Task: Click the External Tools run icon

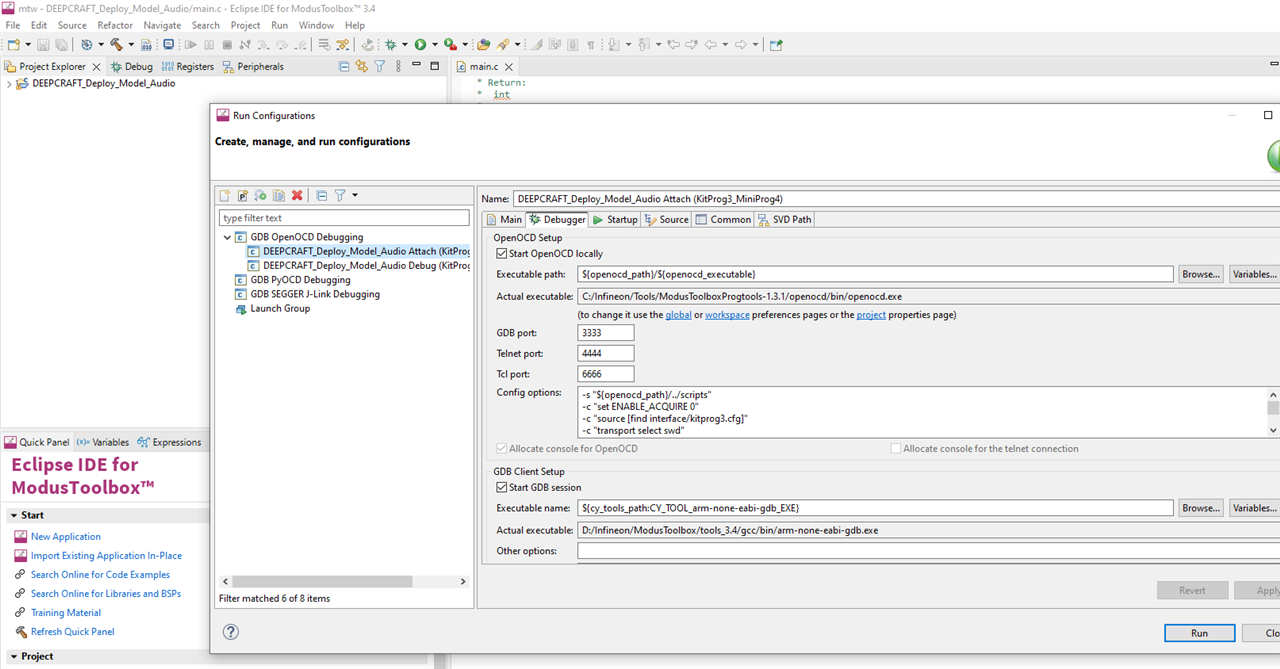Action: (450, 44)
